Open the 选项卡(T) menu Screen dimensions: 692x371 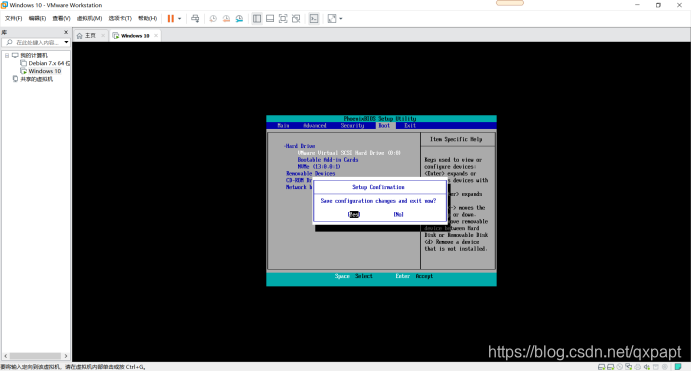(x=120, y=19)
